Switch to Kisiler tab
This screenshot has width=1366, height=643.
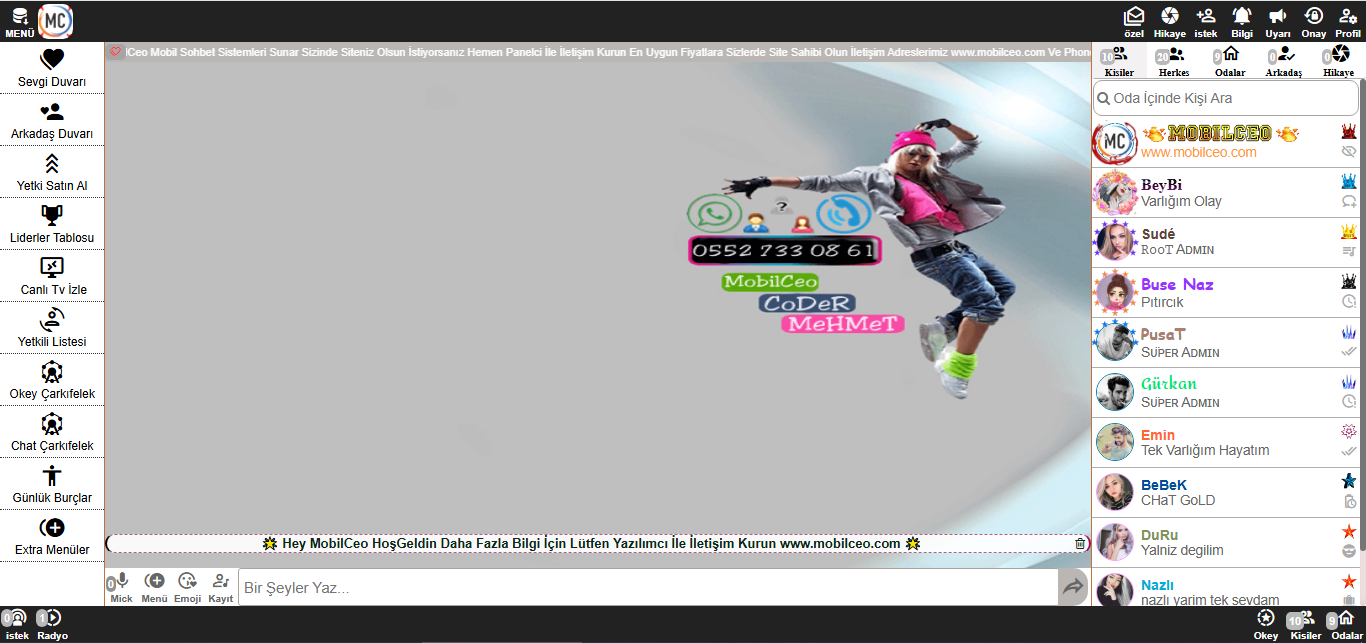1118,61
